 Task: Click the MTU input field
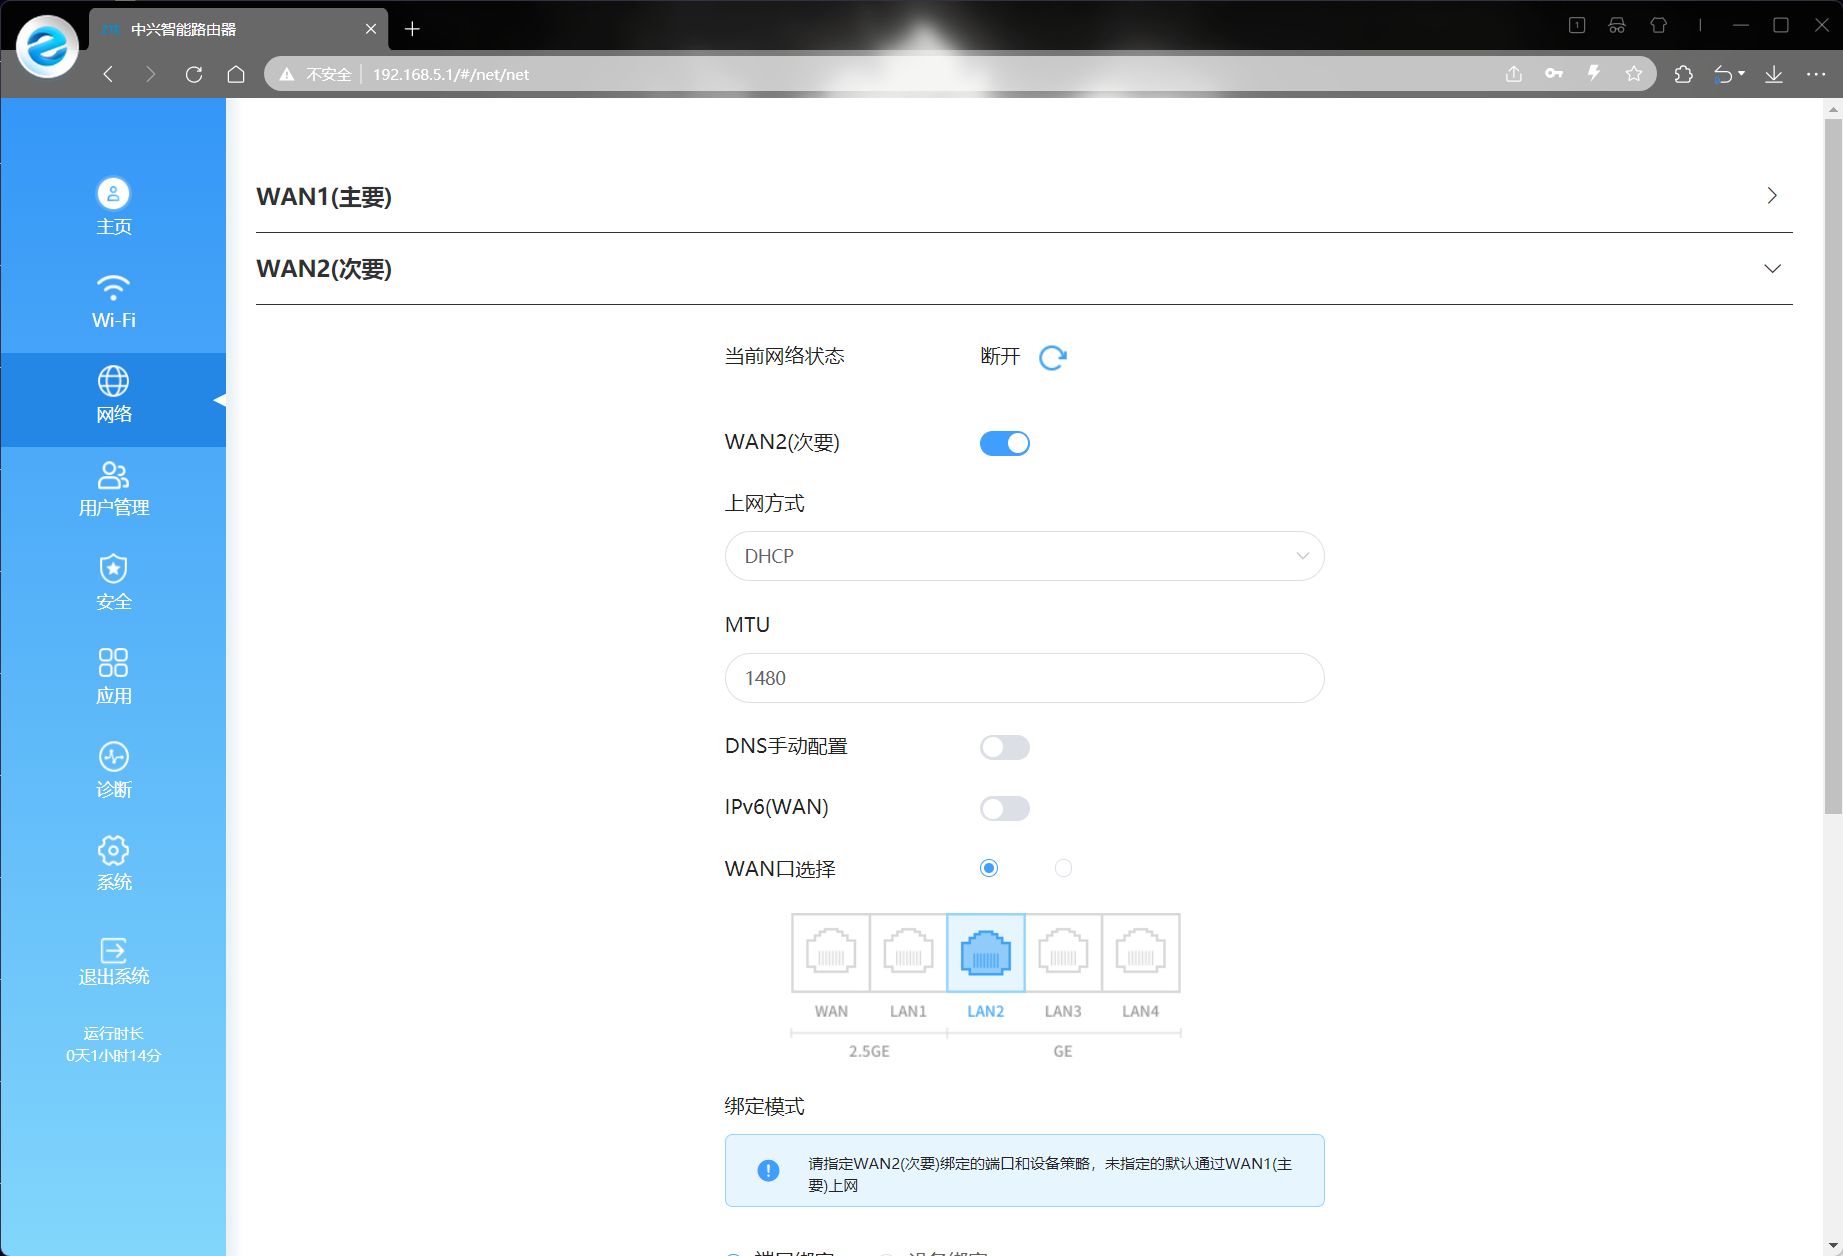pos(1024,678)
